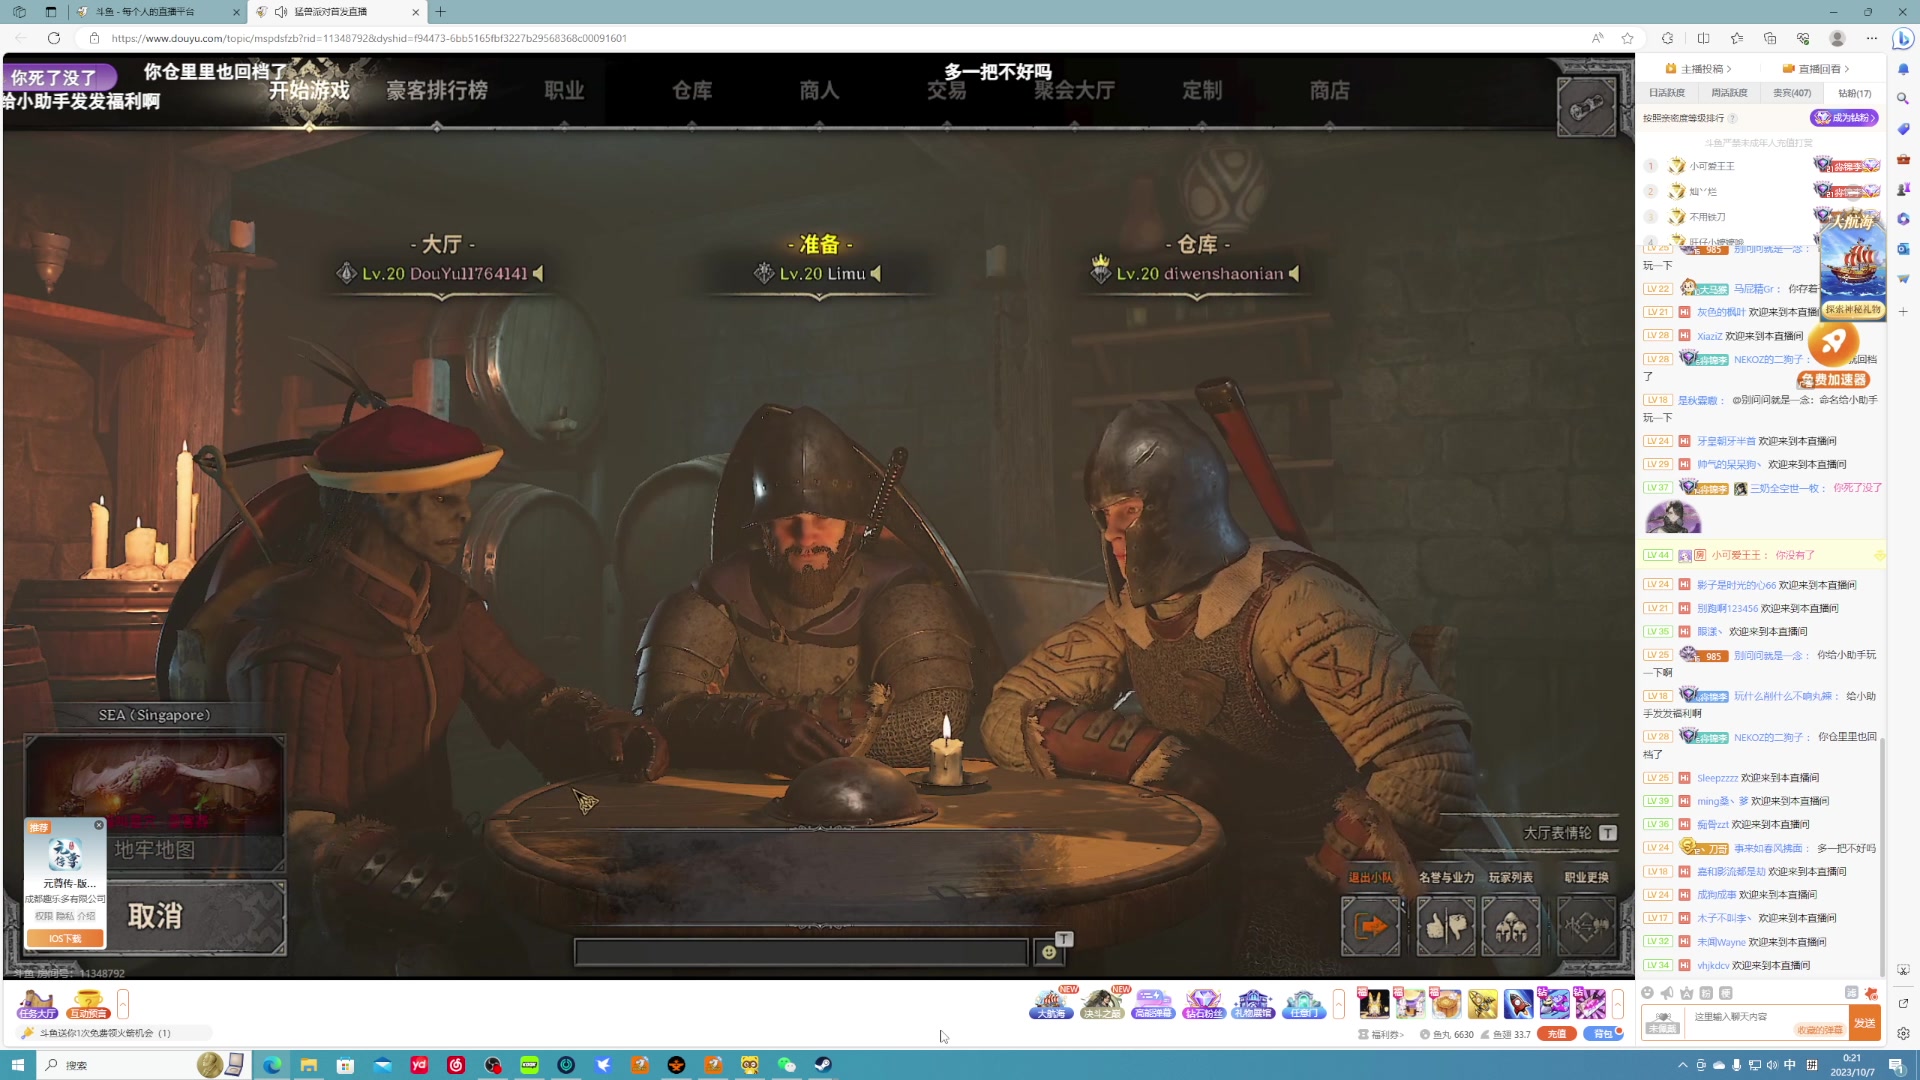The height and width of the screenshot is (1080, 1920).
Task: Open the 礼物展馆 gift hall icon
Action: point(1253,1003)
